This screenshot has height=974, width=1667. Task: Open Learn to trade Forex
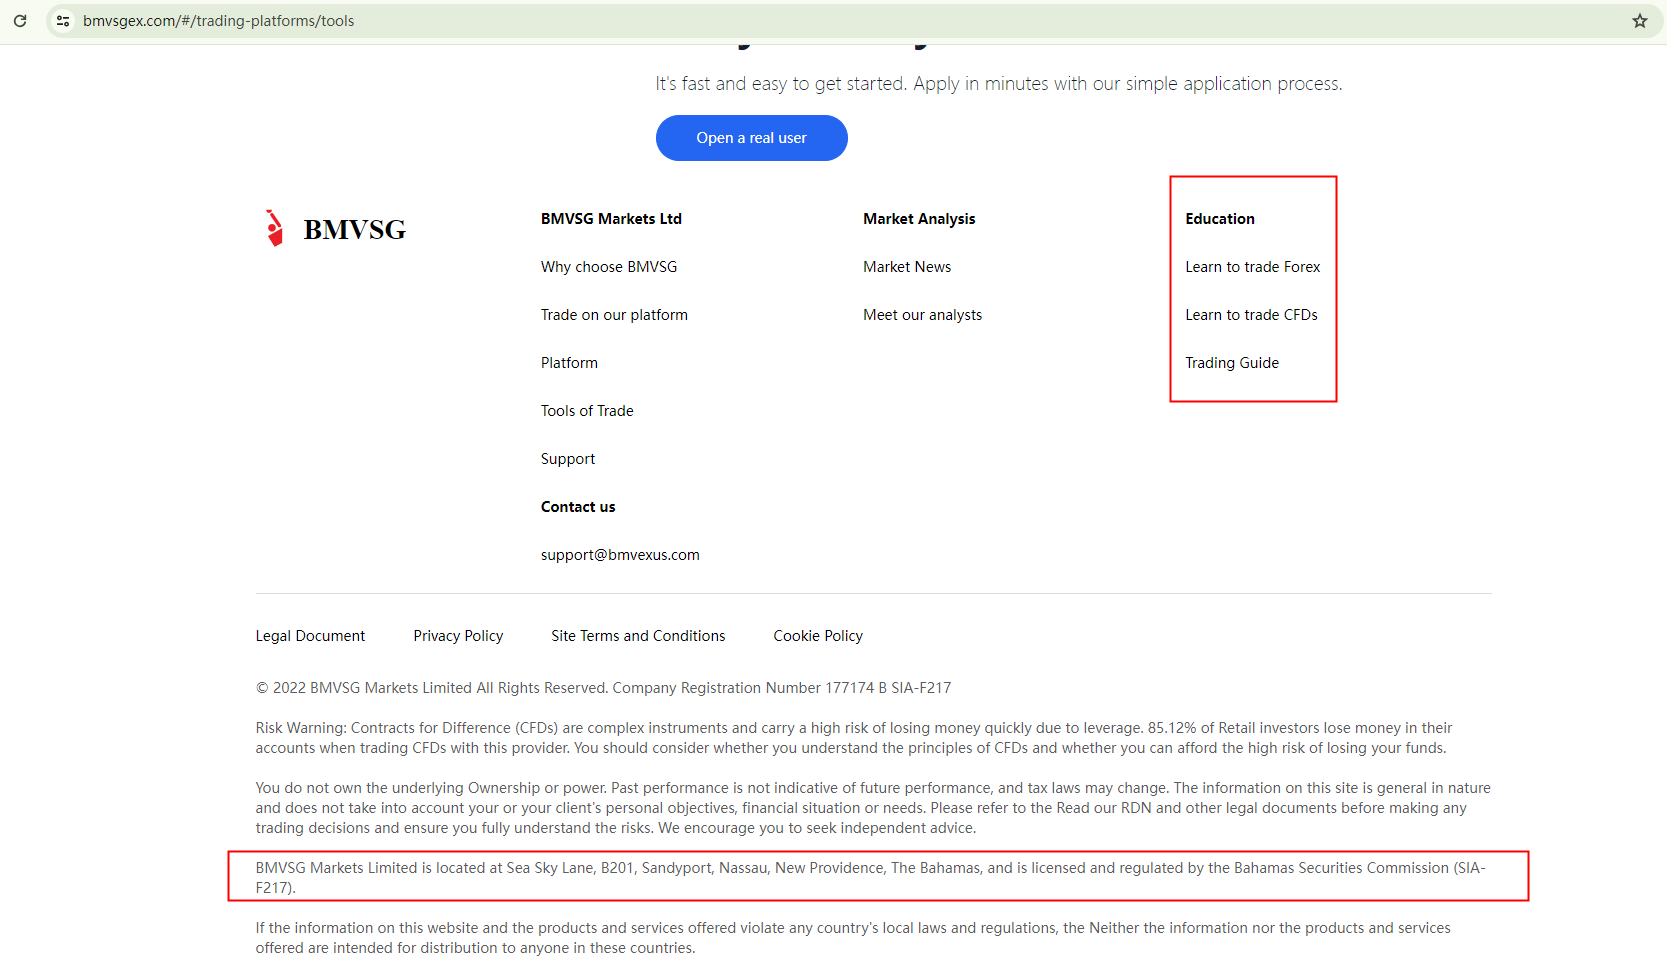click(x=1253, y=267)
